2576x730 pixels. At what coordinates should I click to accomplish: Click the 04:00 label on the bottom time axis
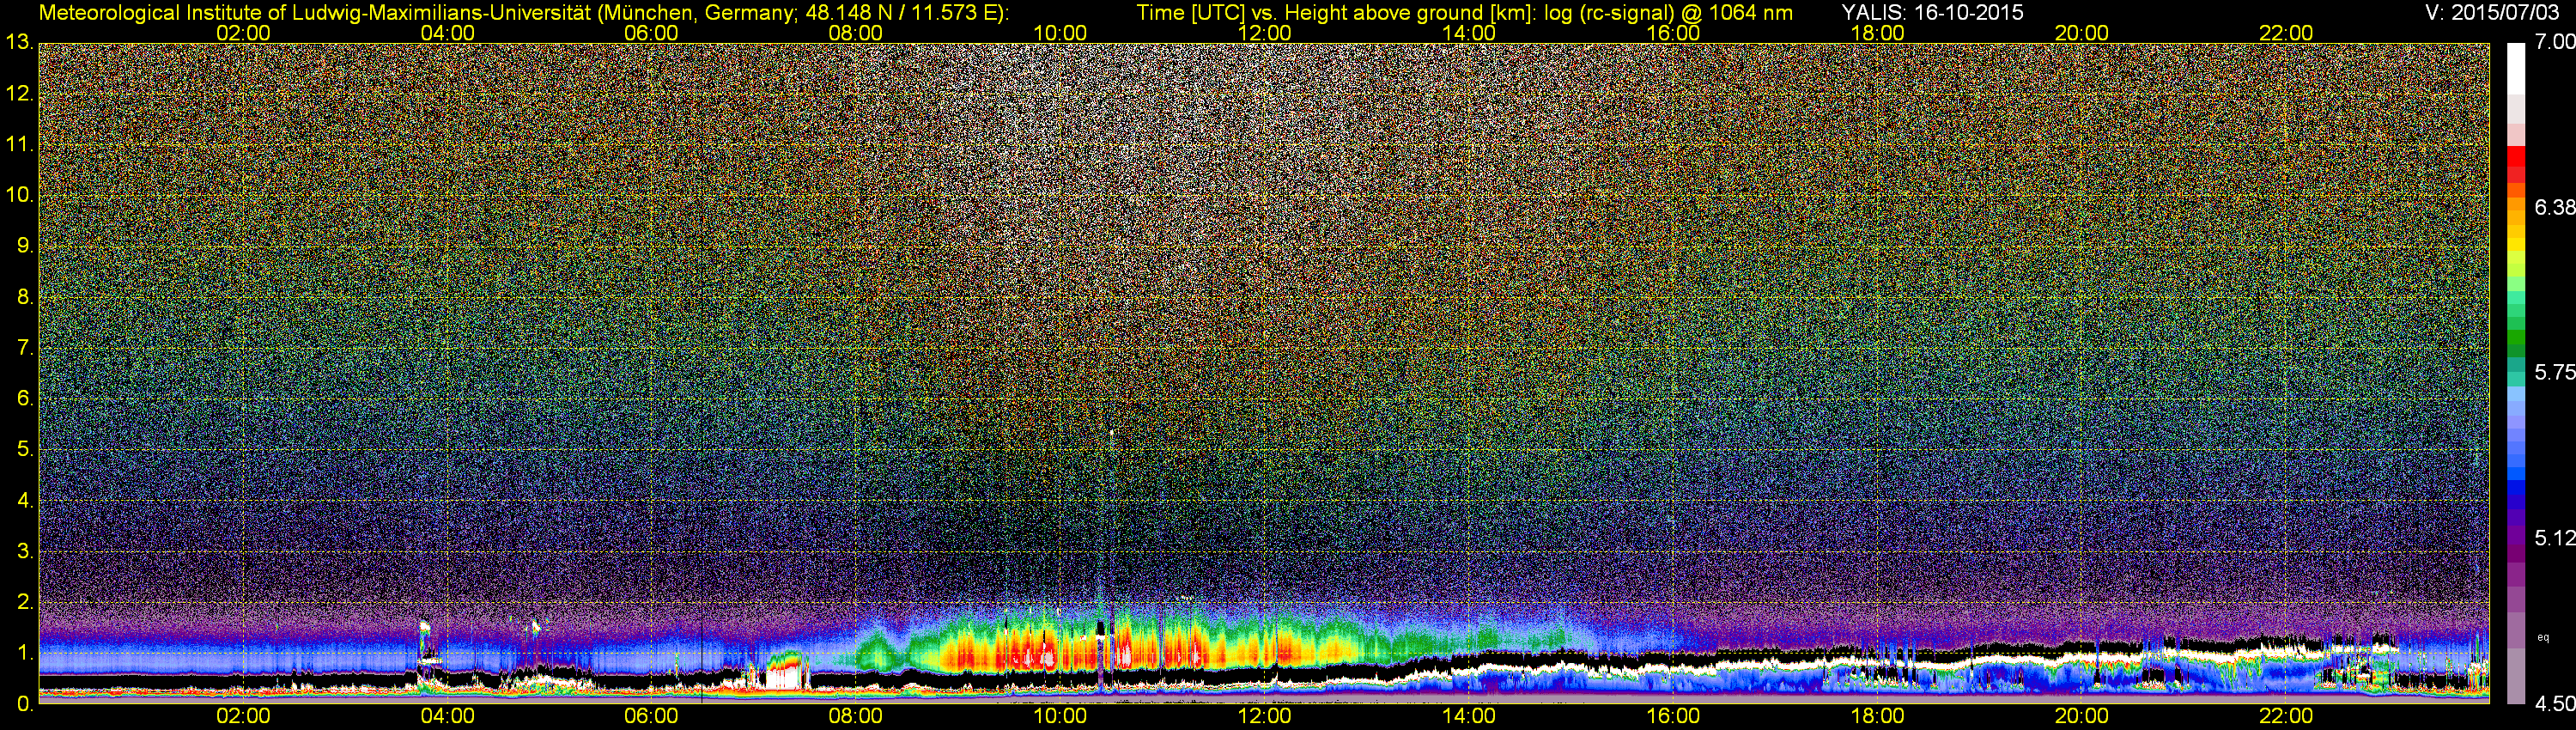tap(447, 716)
